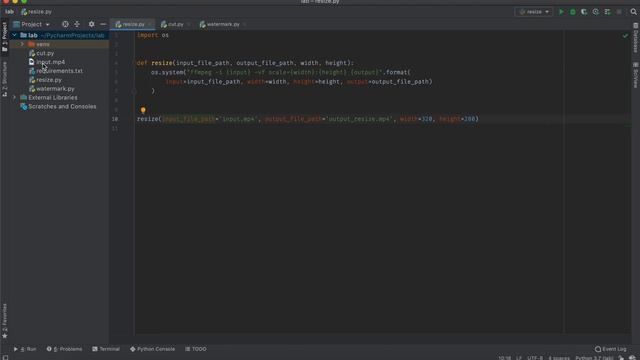Toggle the Favorites side tool window tab

[4, 321]
